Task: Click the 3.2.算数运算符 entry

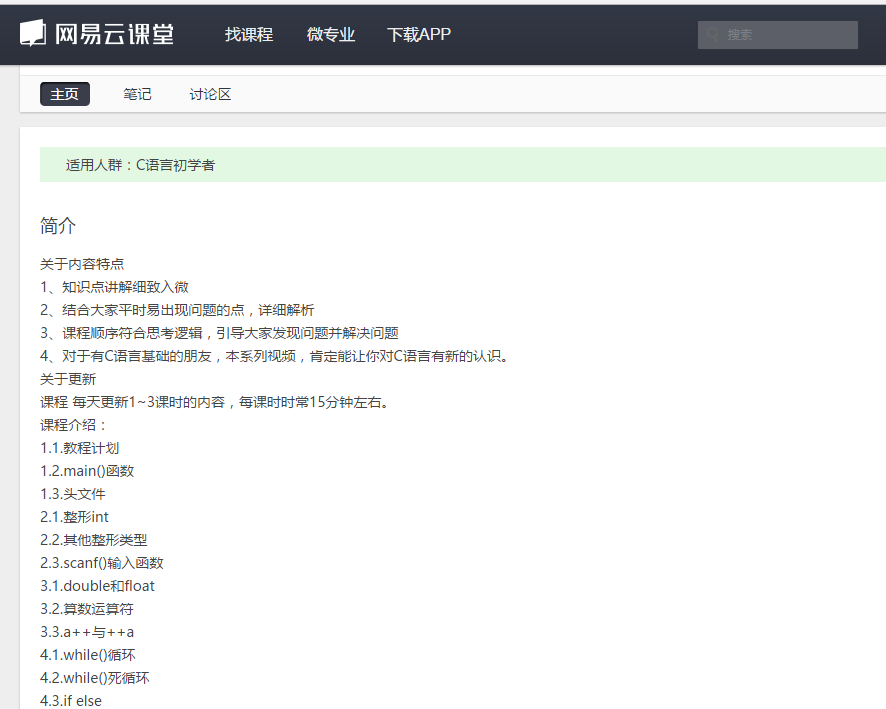Action: (87, 609)
